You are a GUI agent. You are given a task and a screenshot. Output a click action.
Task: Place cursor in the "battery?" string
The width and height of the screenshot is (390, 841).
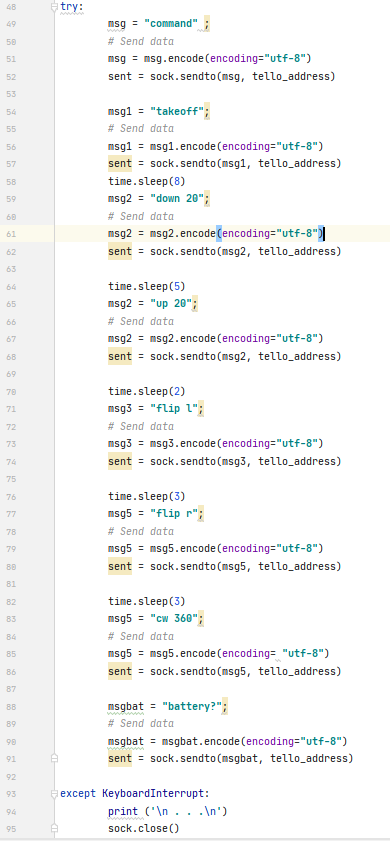point(192,706)
